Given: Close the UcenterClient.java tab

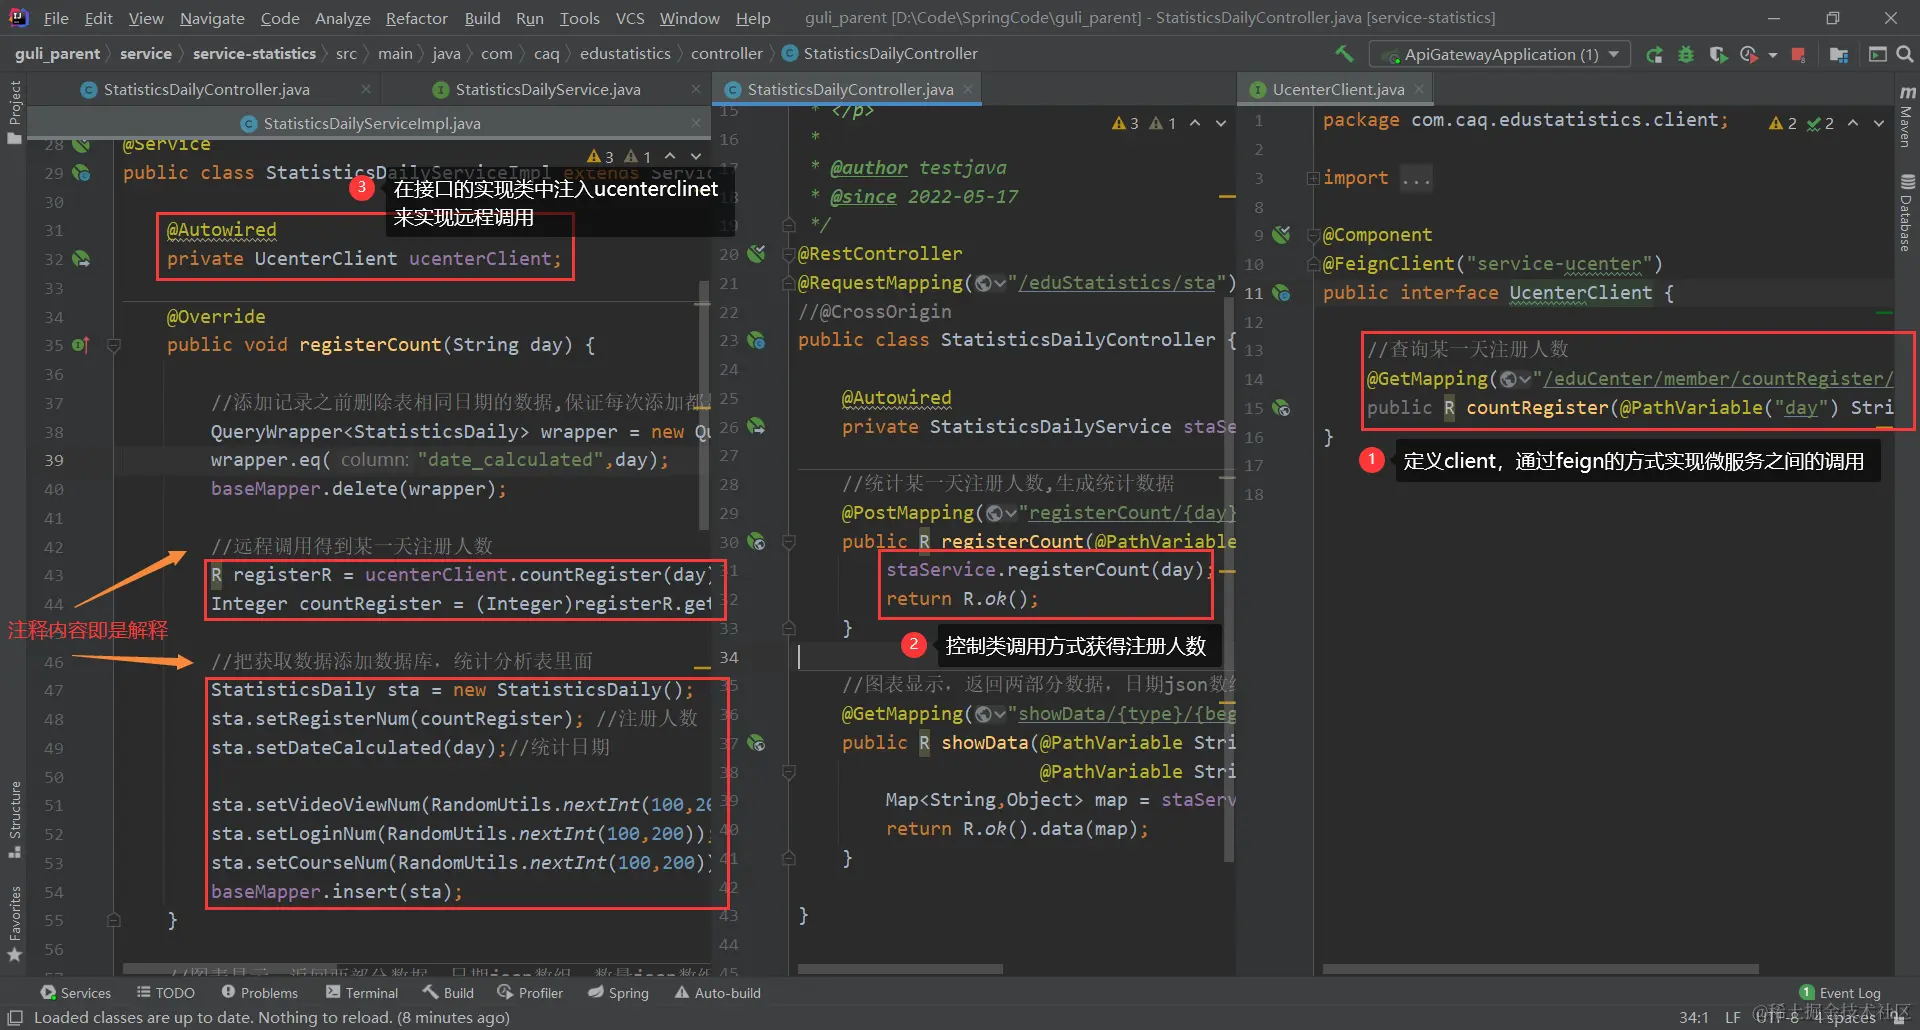Looking at the screenshot, I should point(1418,90).
